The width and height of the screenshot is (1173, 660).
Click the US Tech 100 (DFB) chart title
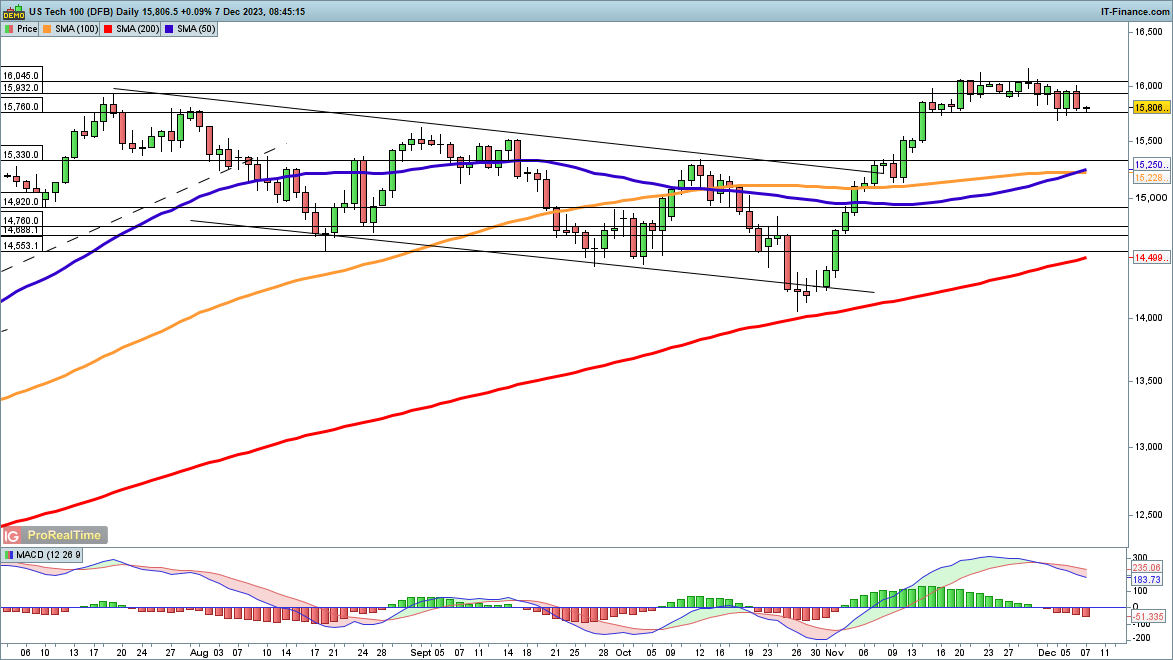[x=71, y=12]
